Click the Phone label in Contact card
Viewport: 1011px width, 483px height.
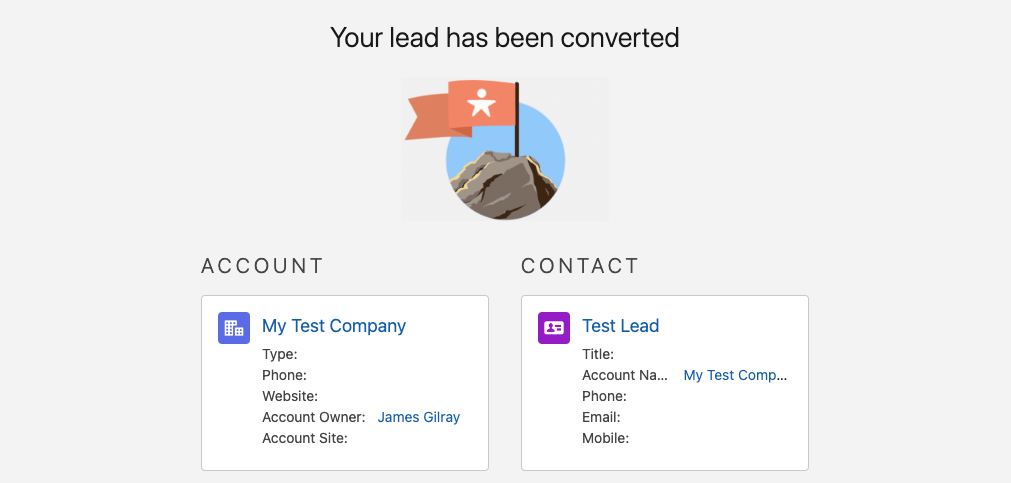(x=604, y=396)
